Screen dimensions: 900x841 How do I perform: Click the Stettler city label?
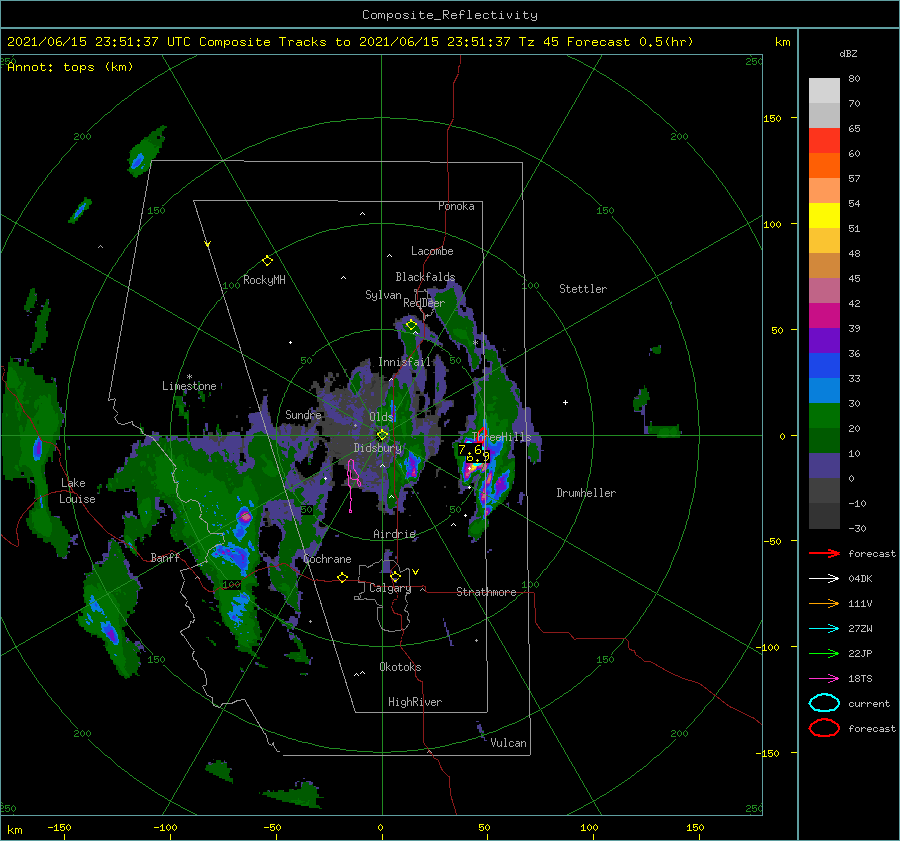click(x=583, y=289)
